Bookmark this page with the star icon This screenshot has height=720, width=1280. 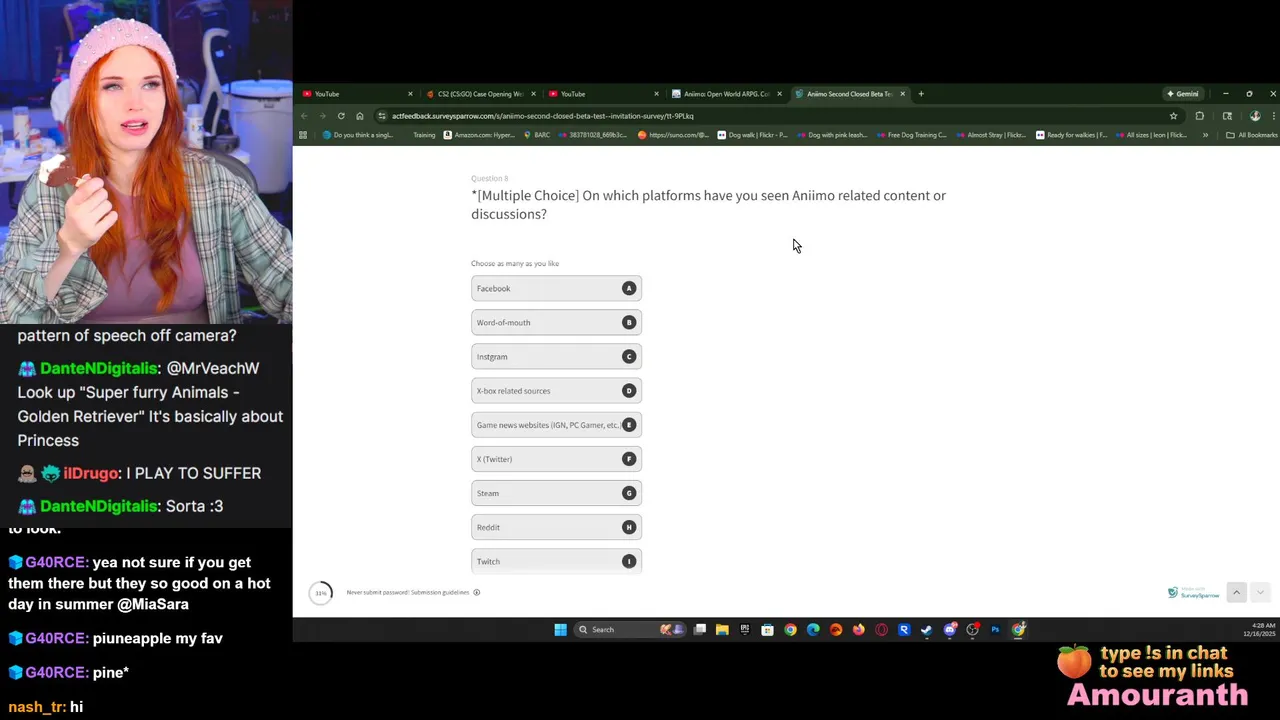(1173, 116)
